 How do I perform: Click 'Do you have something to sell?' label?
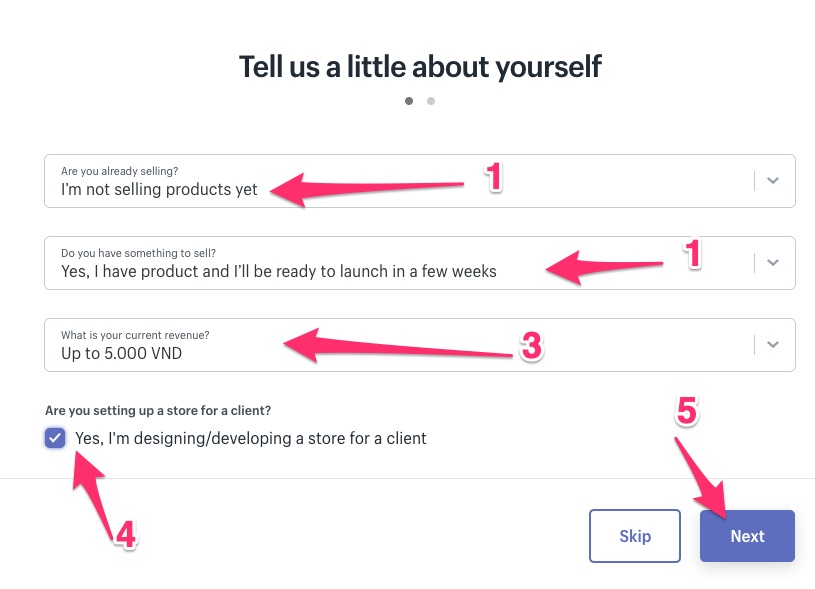(138, 253)
